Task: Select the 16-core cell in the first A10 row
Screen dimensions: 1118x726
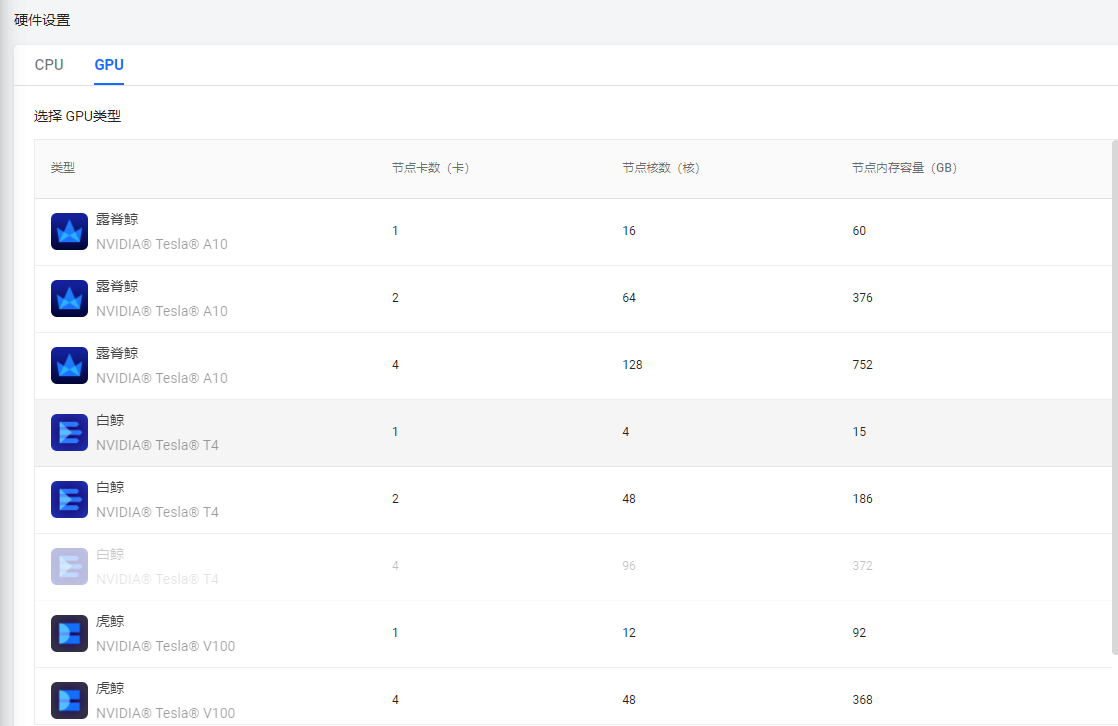Action: (x=629, y=231)
